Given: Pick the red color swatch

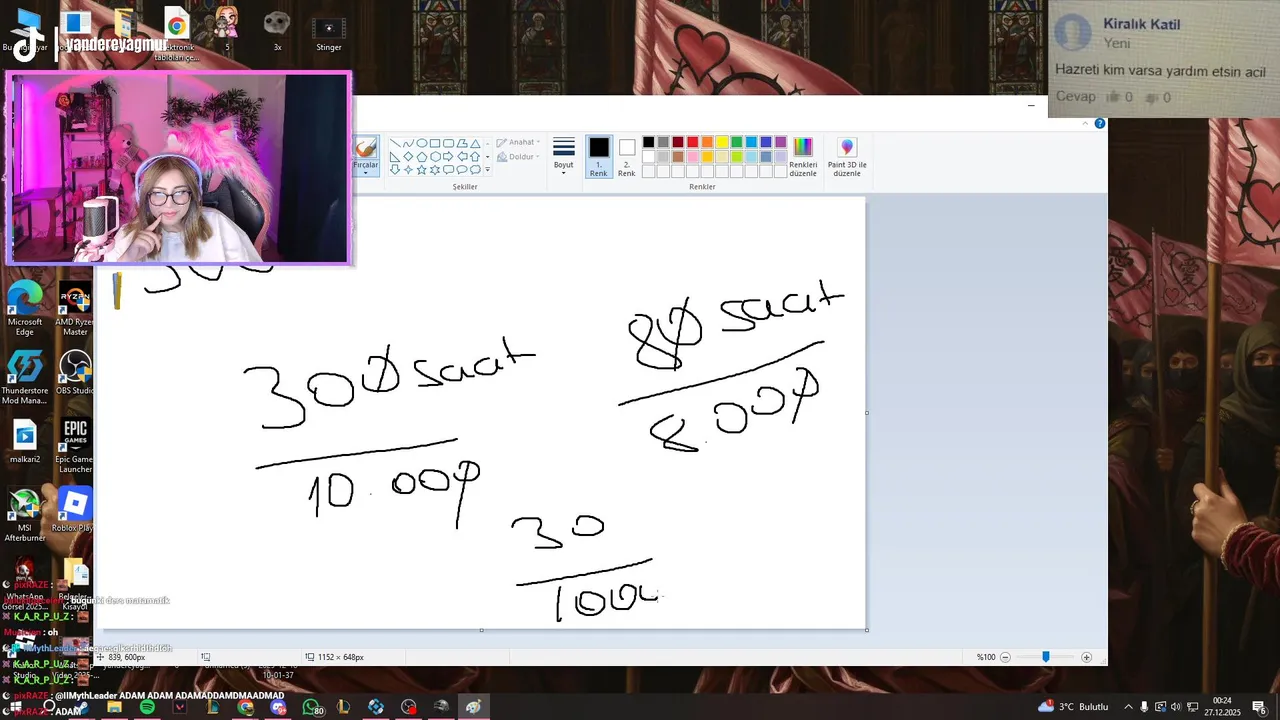Looking at the screenshot, I should [x=692, y=142].
